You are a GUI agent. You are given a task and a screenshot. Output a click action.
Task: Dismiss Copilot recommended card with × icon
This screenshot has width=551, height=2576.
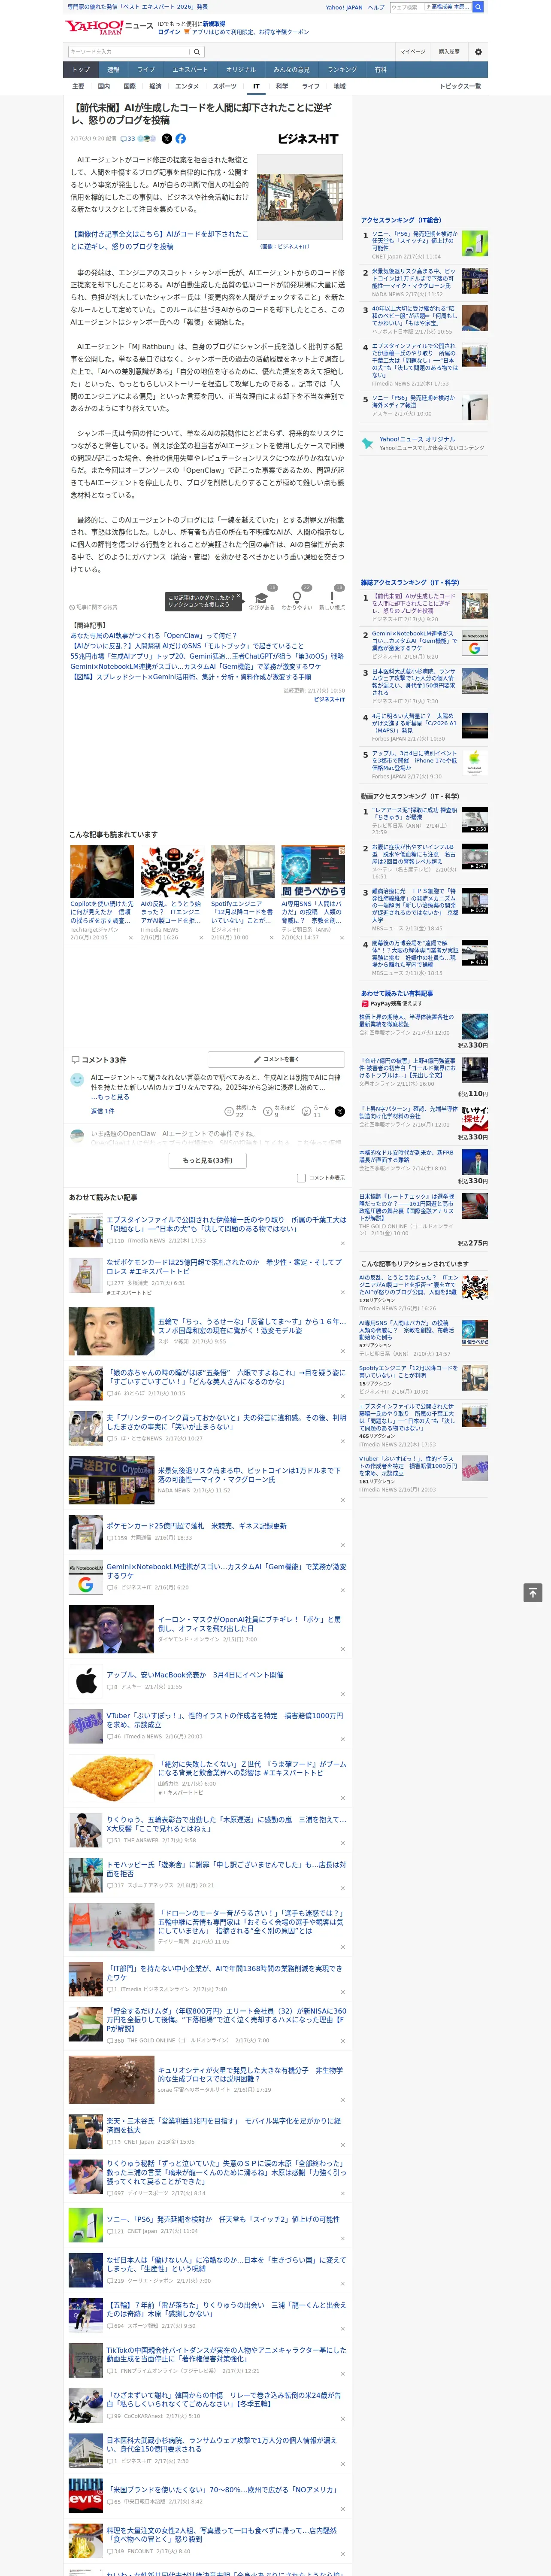click(131, 938)
